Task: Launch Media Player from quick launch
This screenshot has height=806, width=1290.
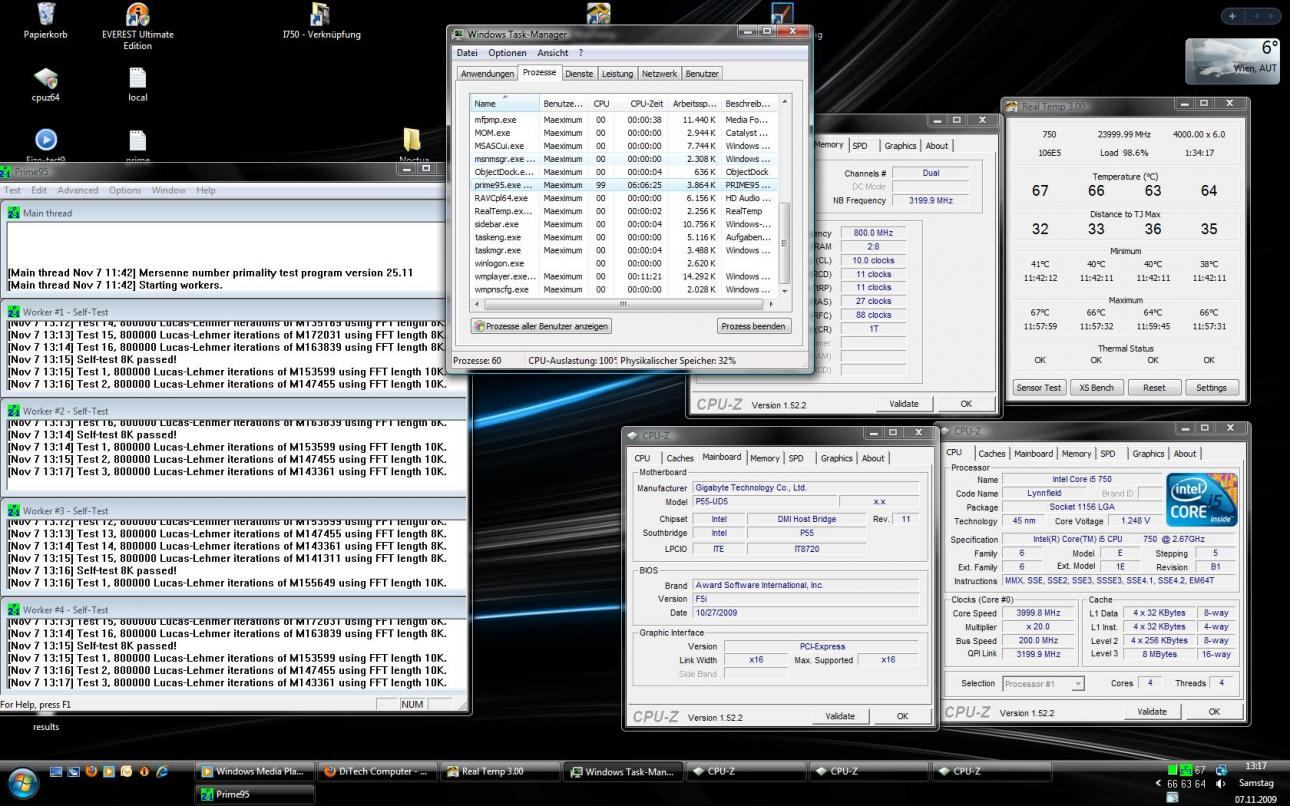Action: pos(109,771)
